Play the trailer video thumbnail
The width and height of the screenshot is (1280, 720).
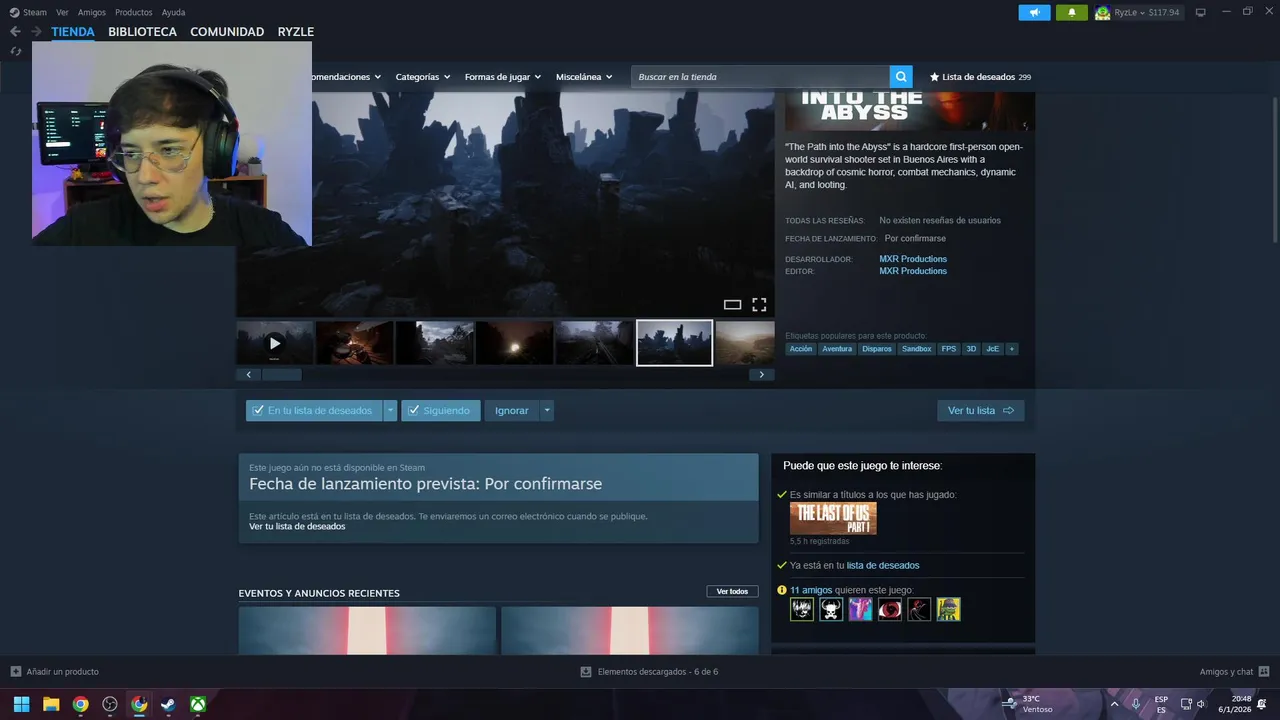[x=275, y=343]
